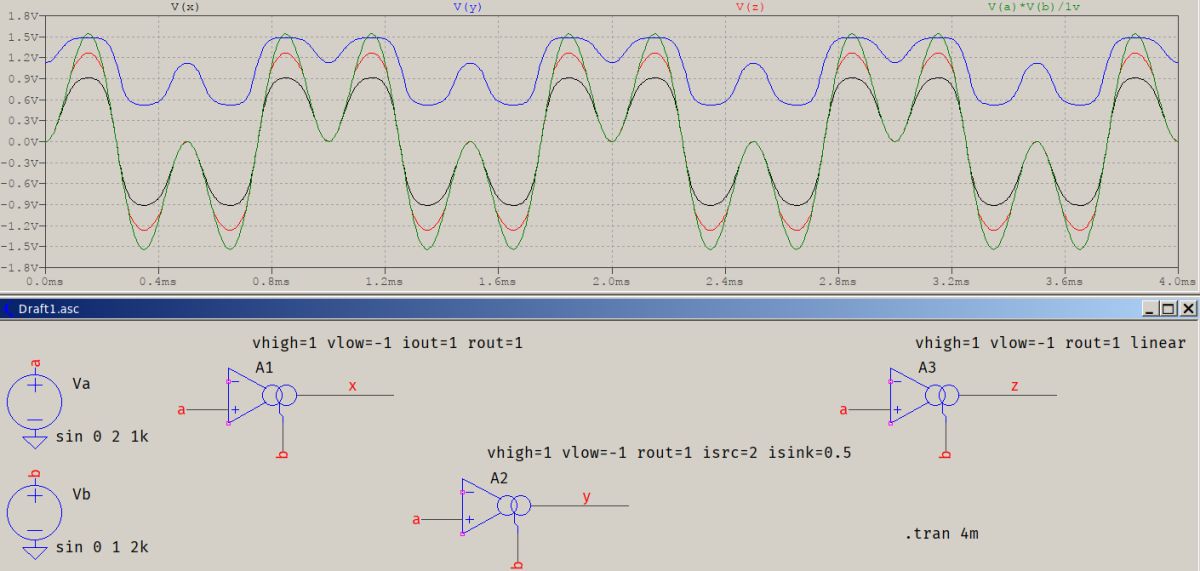Viewport: 1200px width, 571px height.
Task: Close the Draft1.asc window
Action: point(1187,309)
